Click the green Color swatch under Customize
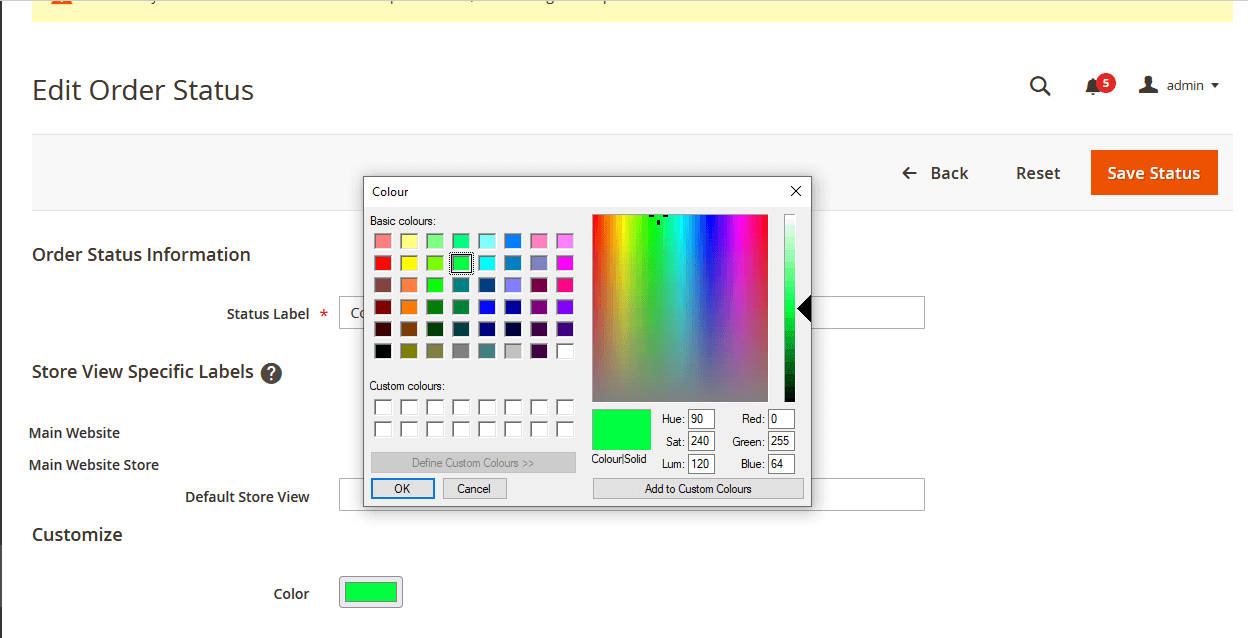The image size is (1248, 638). [370, 591]
